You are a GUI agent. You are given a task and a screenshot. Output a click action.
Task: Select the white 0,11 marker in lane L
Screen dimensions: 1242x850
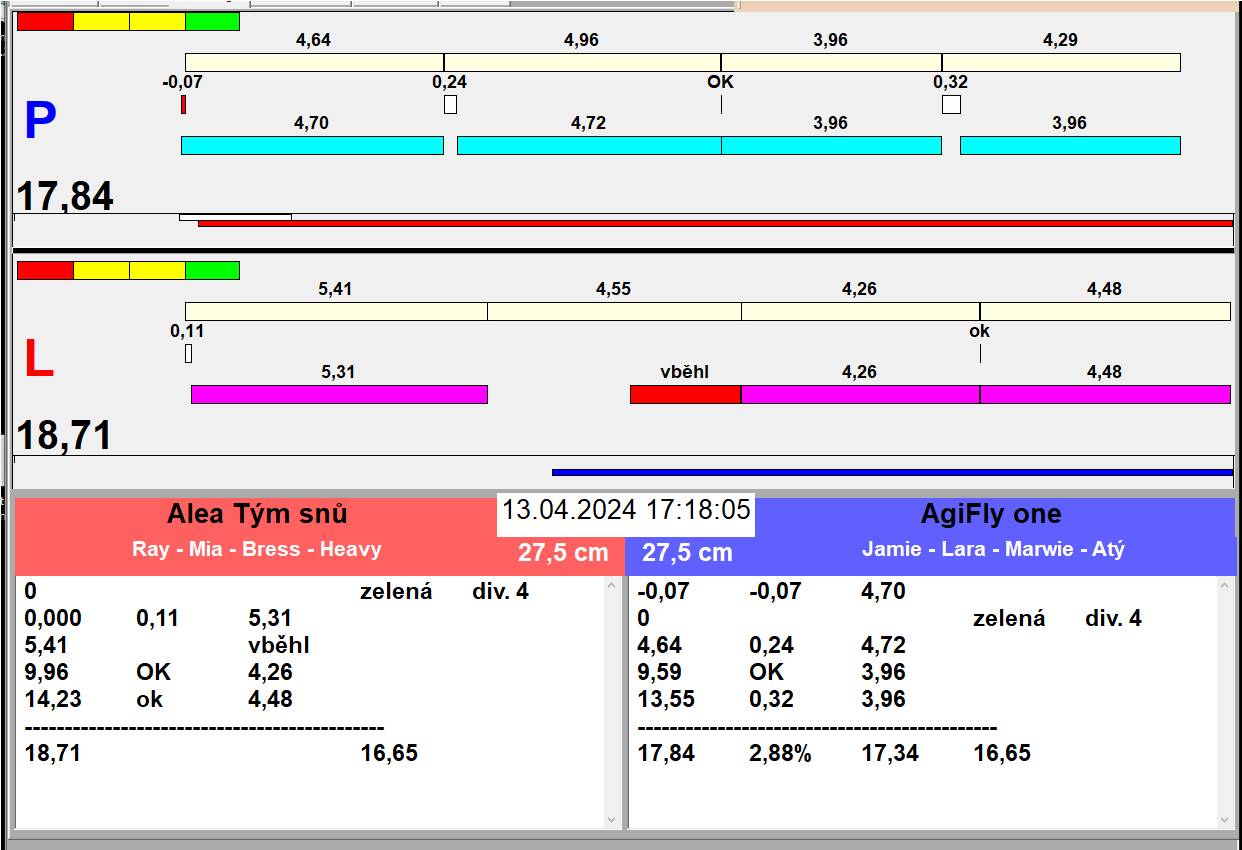tap(188, 353)
